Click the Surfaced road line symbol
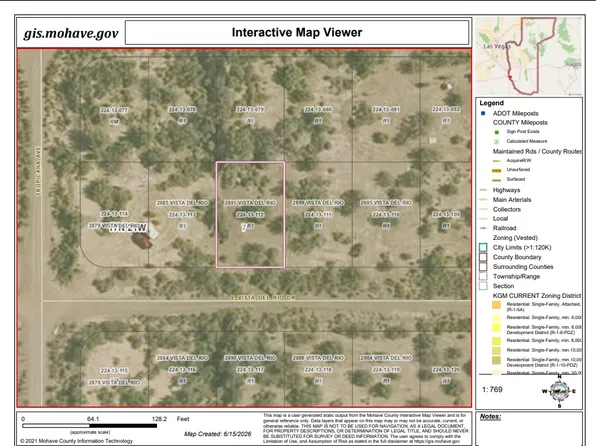The image size is (596, 446). point(496,179)
